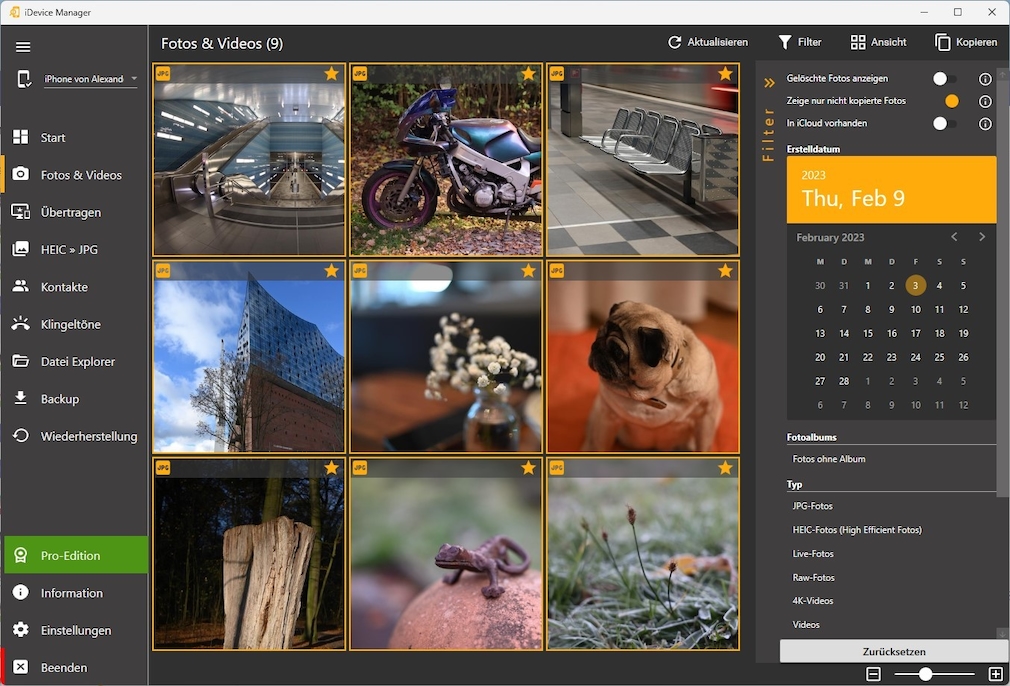The image size is (1010, 686).
Task: Filter by 4K-Videos type
Action: tap(812, 600)
